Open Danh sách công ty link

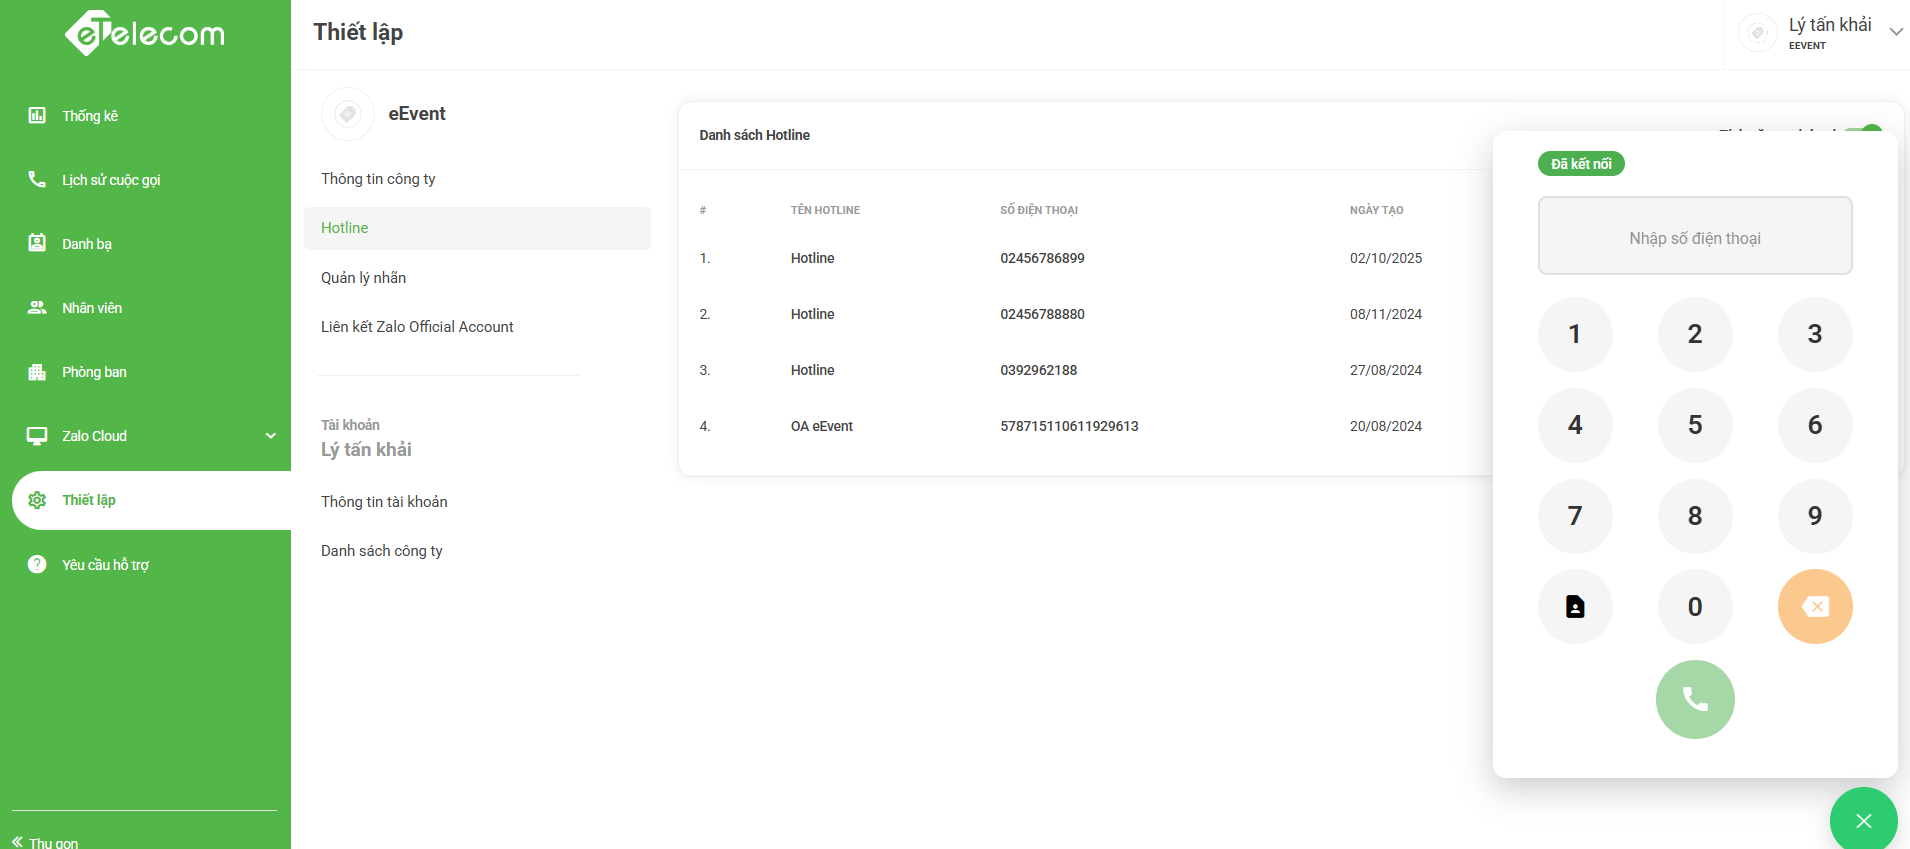click(382, 551)
